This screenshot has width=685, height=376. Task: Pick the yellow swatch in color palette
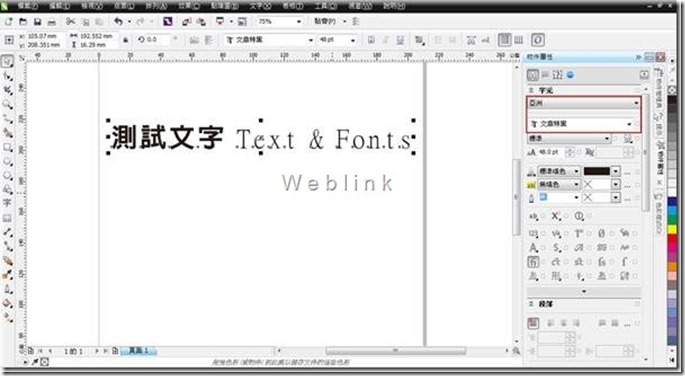(x=672, y=229)
